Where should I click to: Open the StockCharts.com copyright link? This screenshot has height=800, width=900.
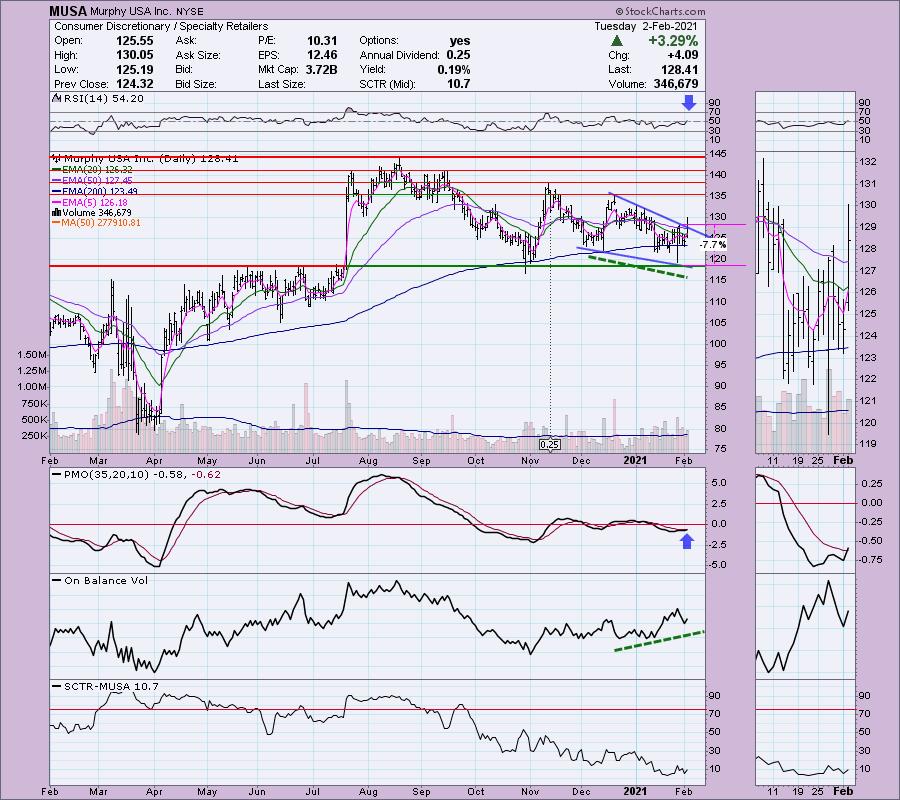[660, 11]
